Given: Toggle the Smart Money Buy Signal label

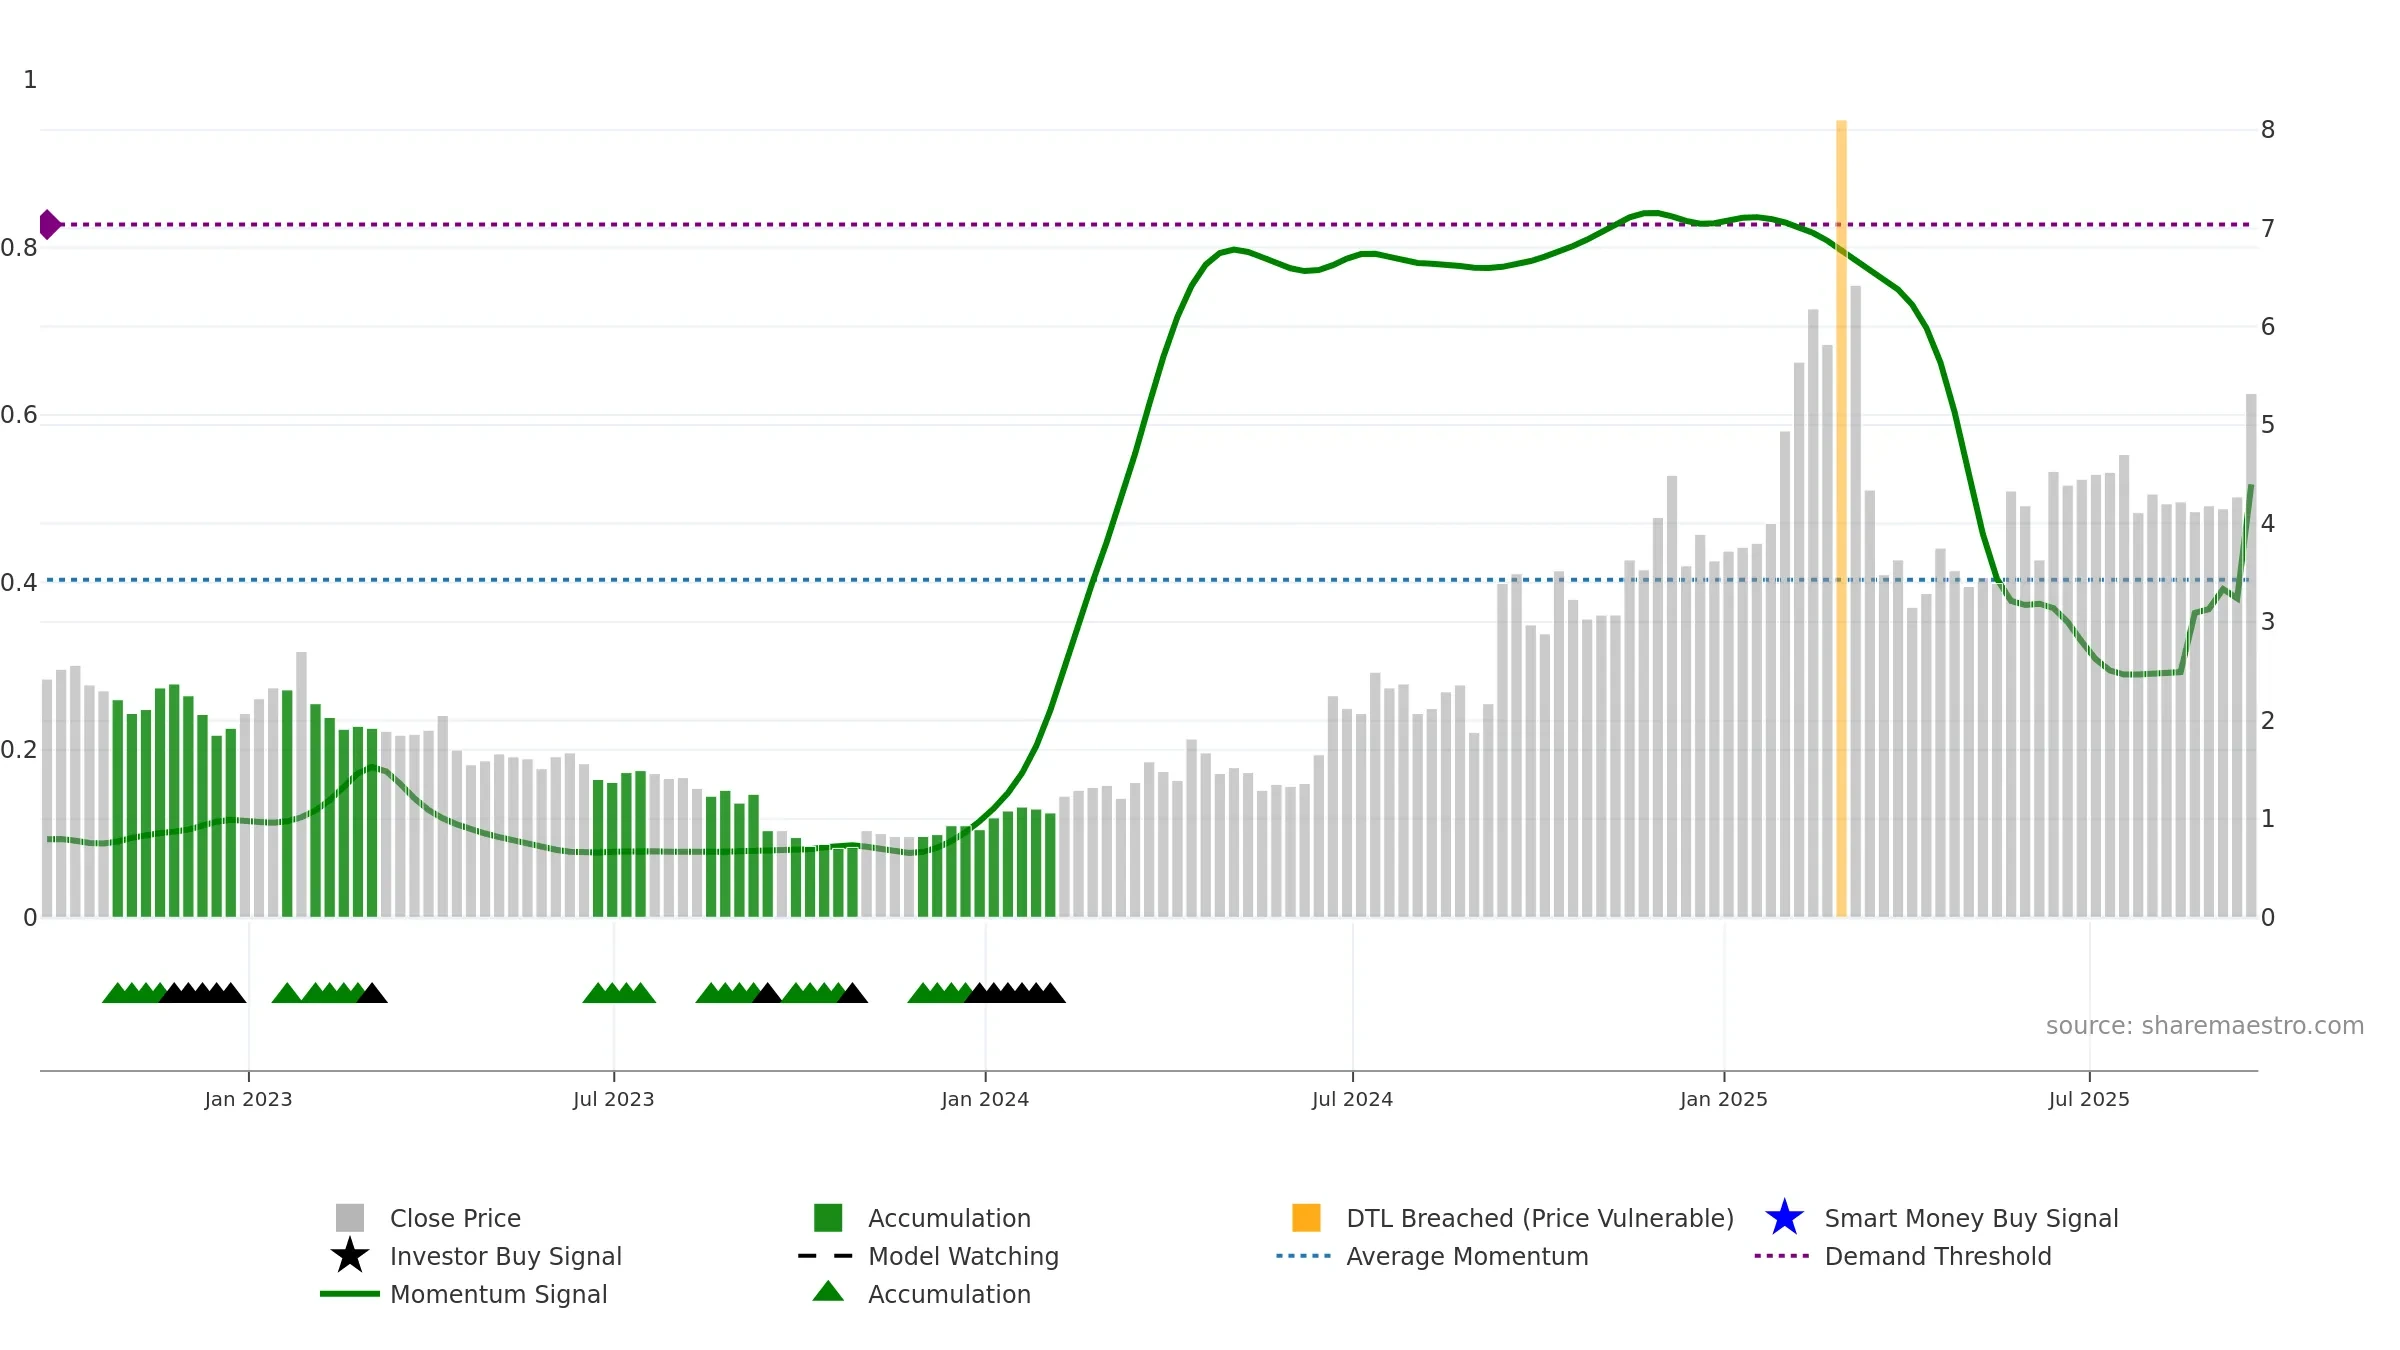Looking at the screenshot, I should [1972, 1218].
